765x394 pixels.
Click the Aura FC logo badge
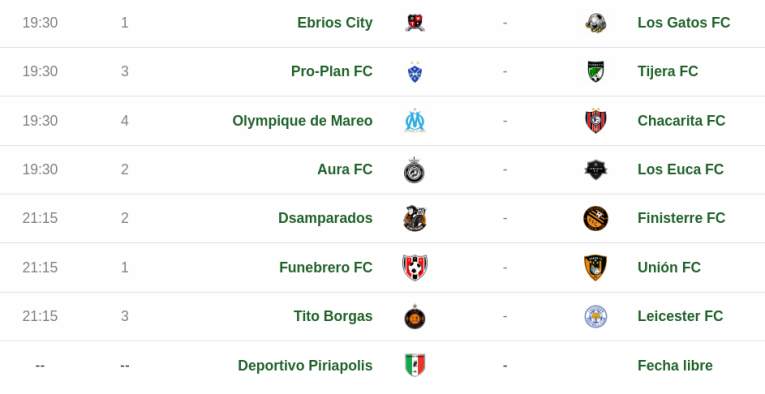(x=414, y=170)
